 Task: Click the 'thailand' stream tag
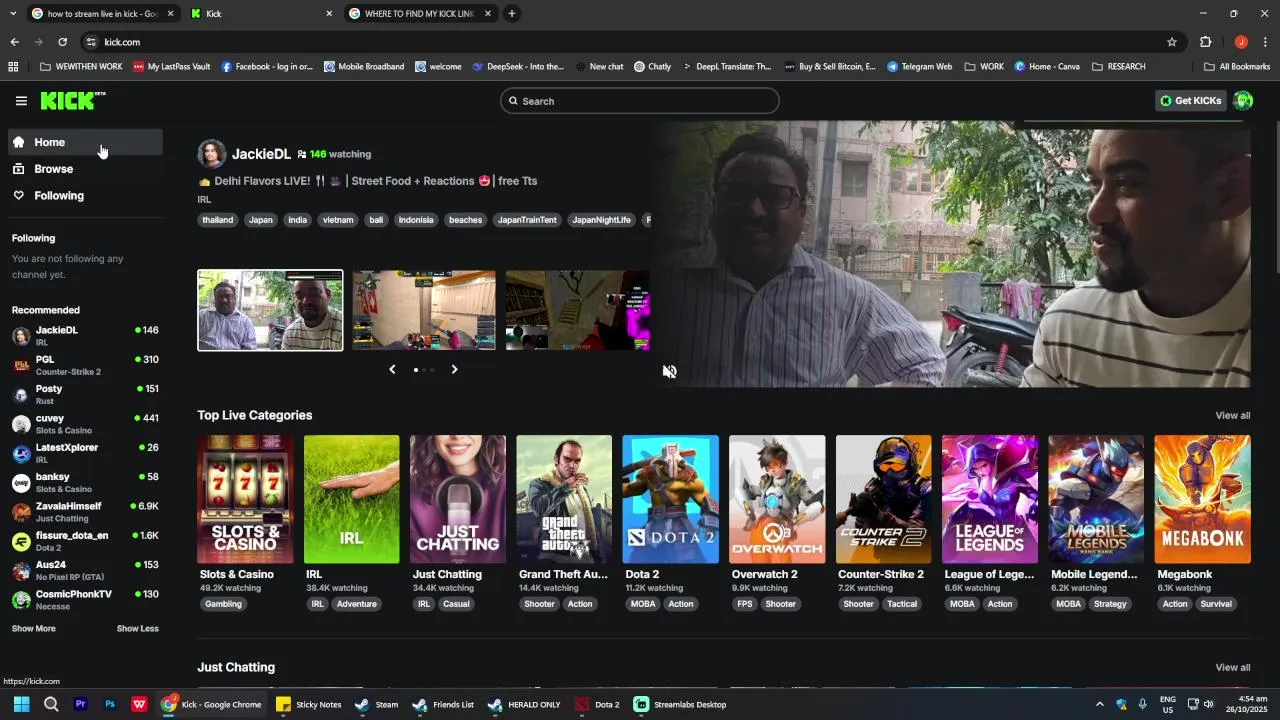coord(217,220)
